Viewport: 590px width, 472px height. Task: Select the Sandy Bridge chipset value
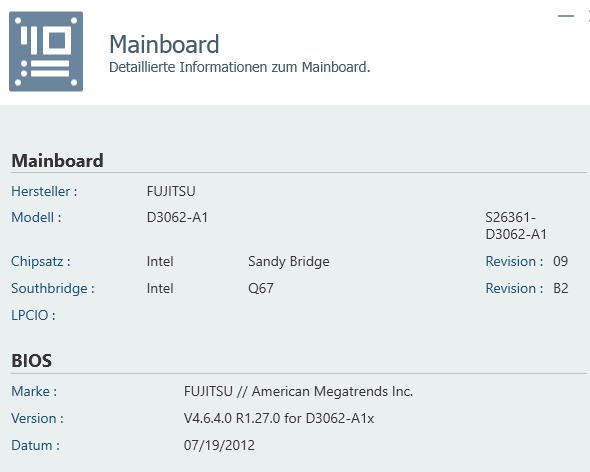pyautogui.click(x=289, y=262)
